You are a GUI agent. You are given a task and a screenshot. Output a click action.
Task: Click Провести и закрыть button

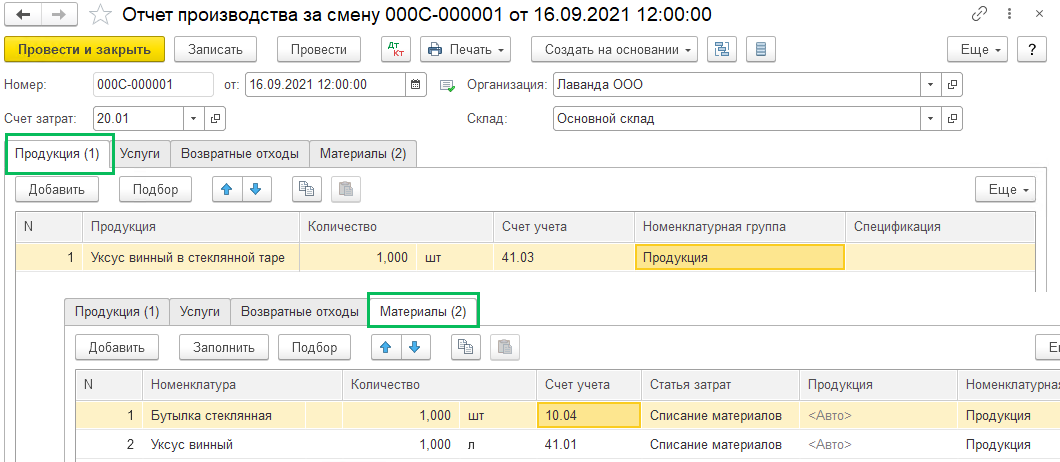(x=85, y=49)
